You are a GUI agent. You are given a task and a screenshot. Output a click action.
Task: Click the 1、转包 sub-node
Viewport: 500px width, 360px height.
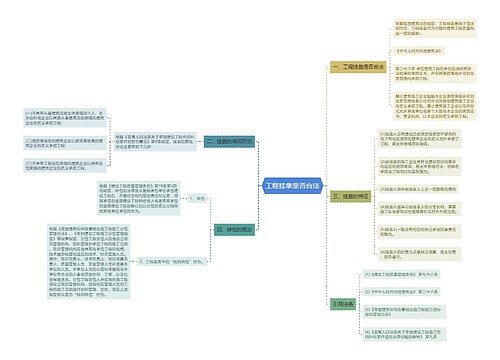[197, 198]
